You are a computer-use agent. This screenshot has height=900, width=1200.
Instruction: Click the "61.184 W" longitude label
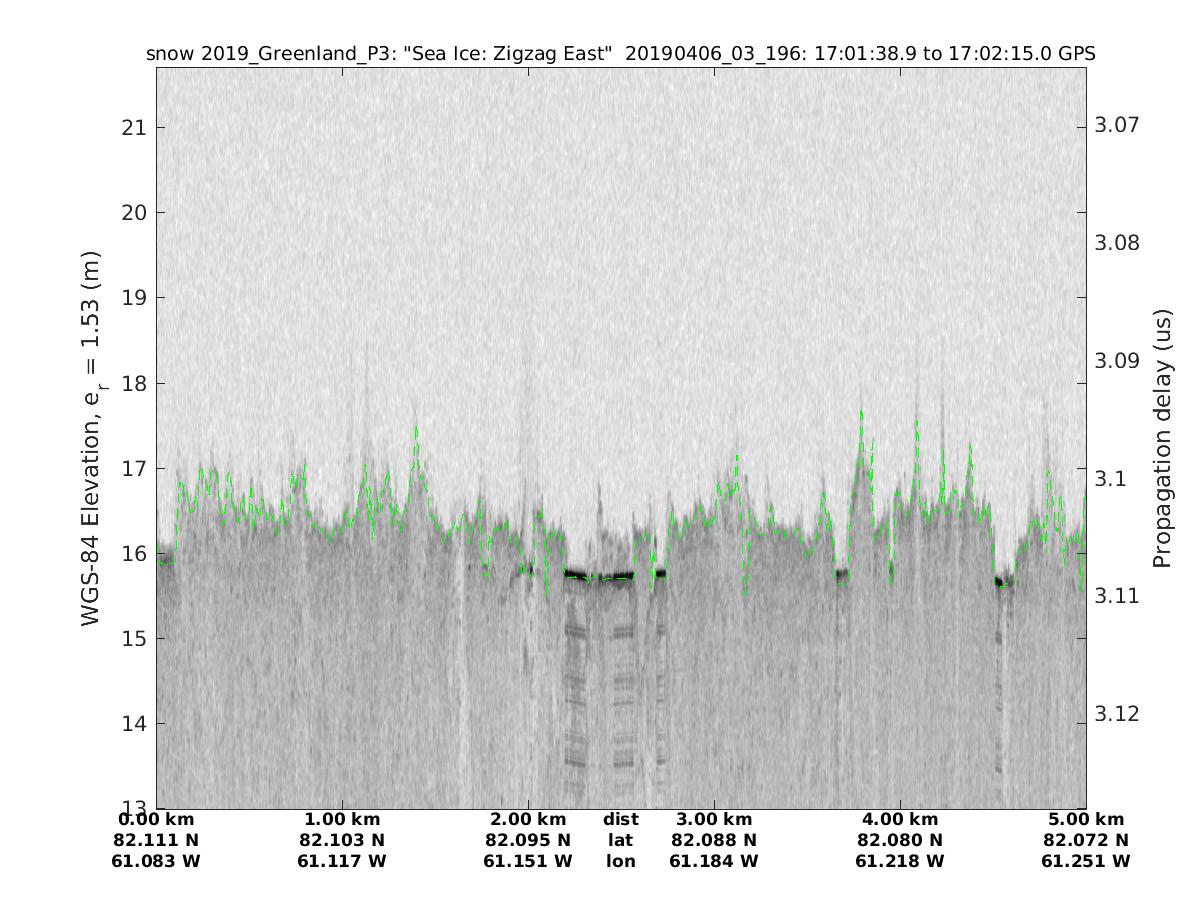pyautogui.click(x=713, y=861)
